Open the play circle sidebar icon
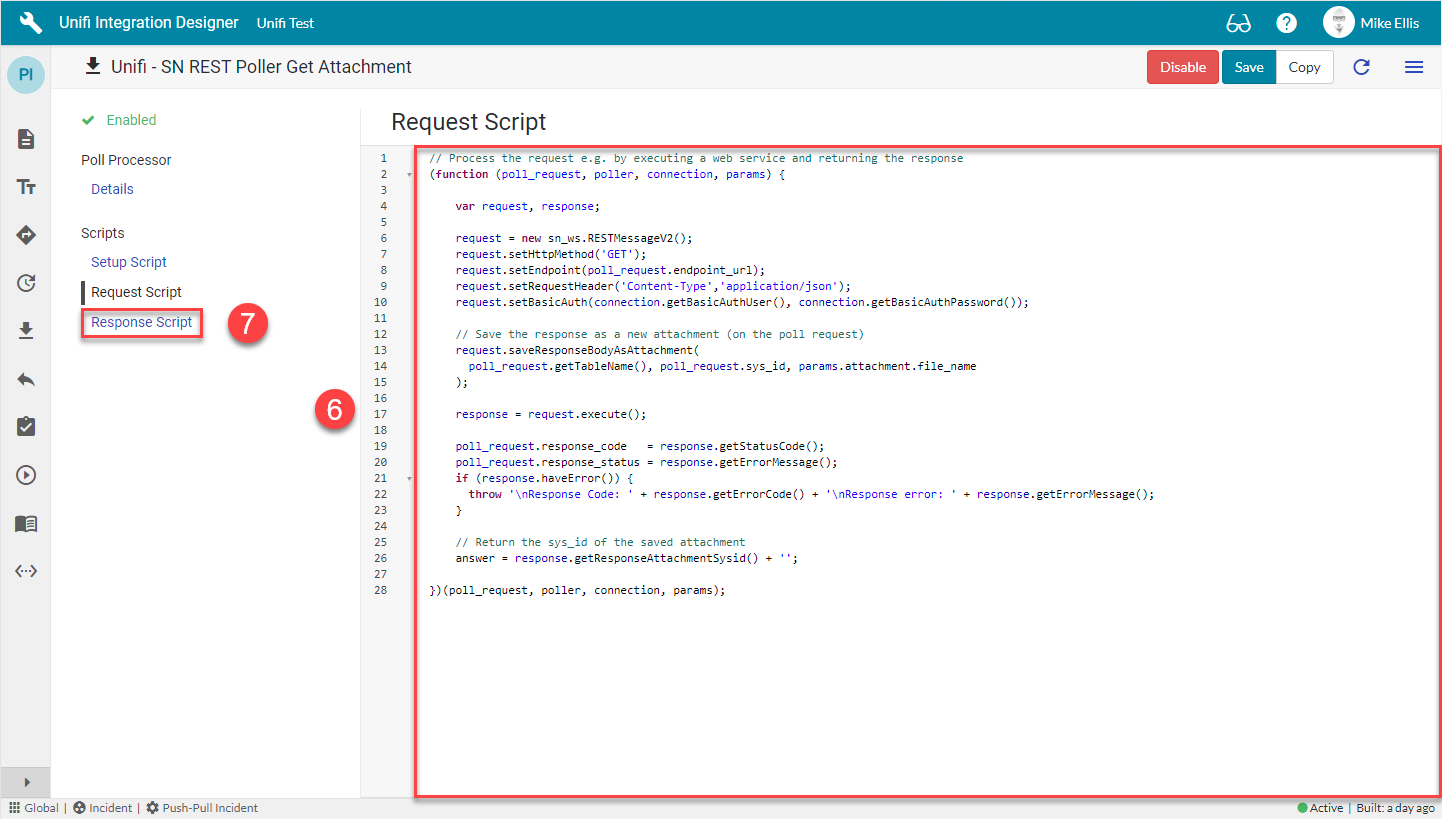 pyautogui.click(x=25, y=474)
